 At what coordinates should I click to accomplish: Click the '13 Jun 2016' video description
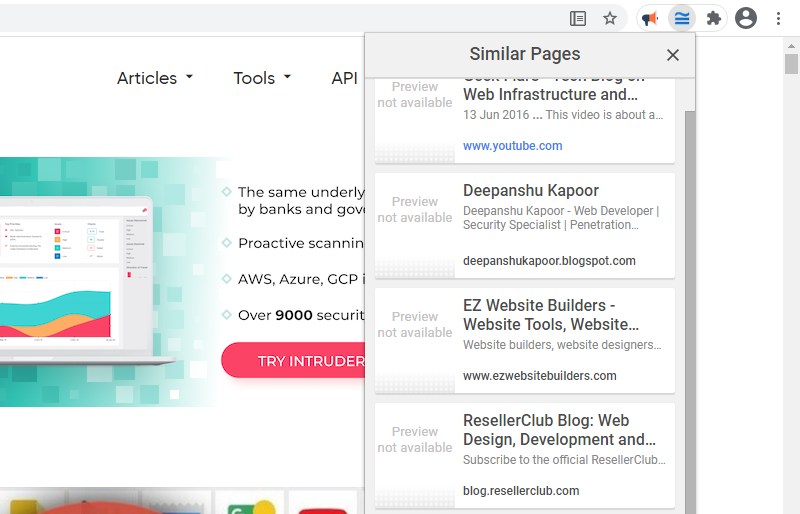click(563, 115)
